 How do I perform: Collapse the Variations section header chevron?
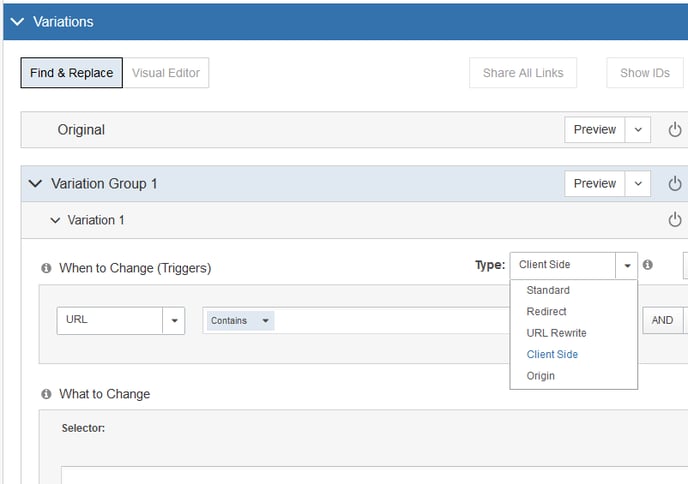click(x=17, y=22)
